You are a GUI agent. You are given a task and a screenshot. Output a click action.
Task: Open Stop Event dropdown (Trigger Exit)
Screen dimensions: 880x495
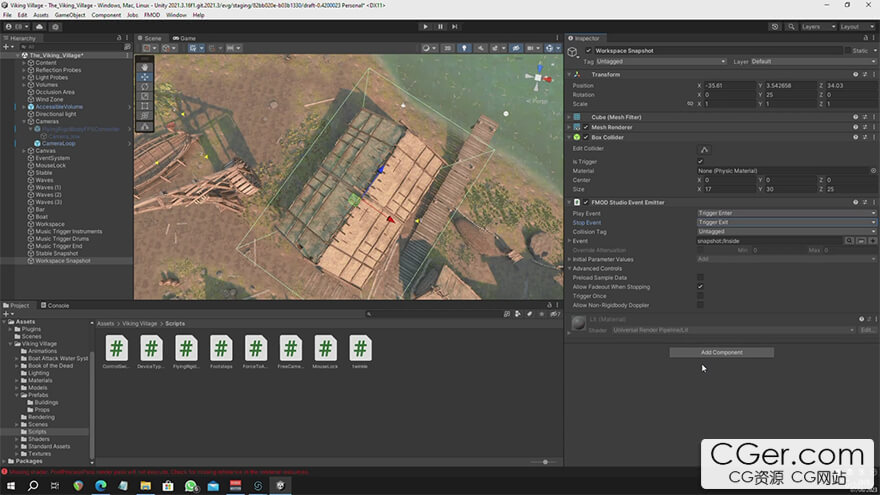[786, 222]
